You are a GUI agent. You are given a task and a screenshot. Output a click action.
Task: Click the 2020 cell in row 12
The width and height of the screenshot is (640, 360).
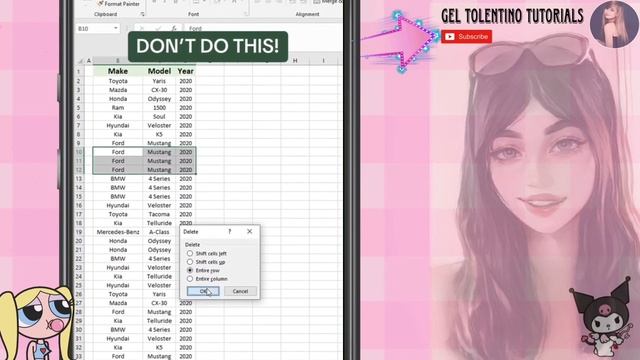186,170
